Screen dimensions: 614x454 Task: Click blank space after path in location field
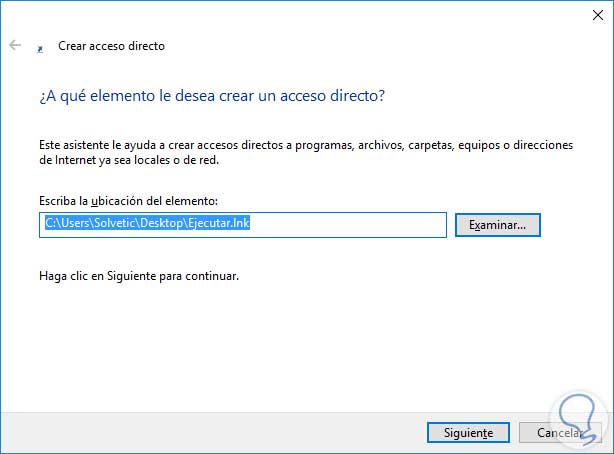[350, 225]
